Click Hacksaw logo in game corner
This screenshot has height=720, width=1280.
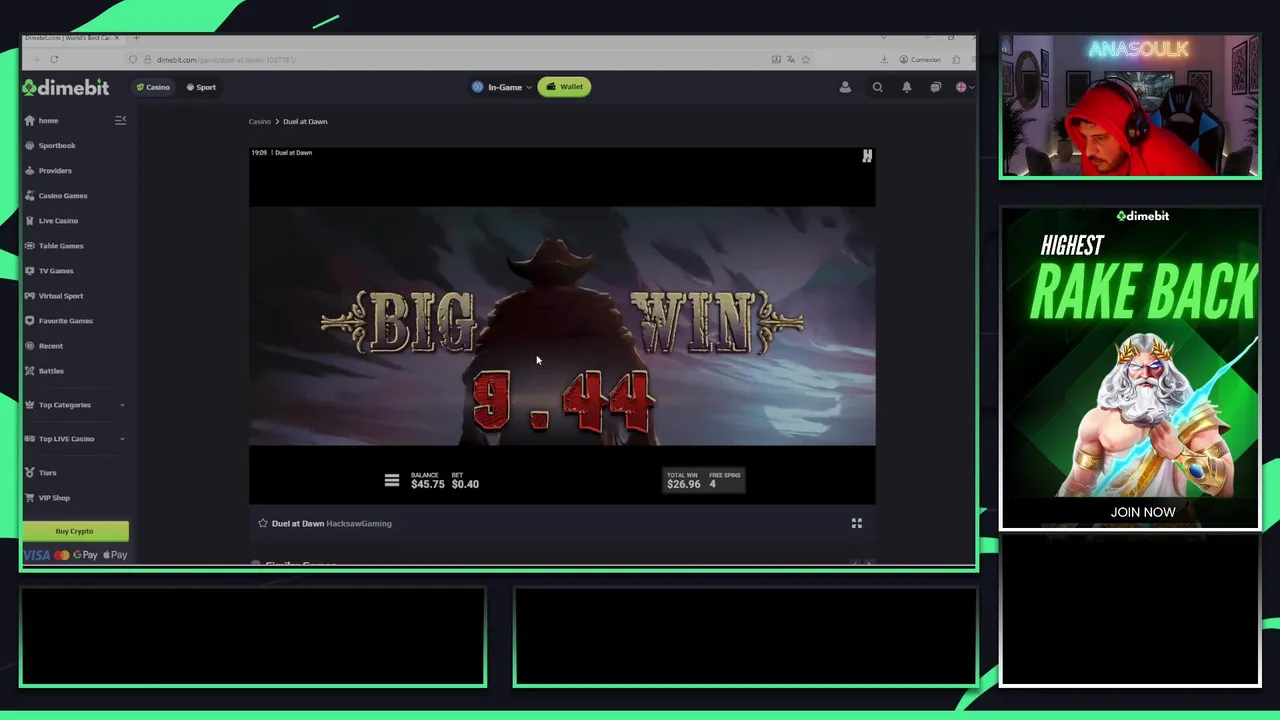pos(867,156)
